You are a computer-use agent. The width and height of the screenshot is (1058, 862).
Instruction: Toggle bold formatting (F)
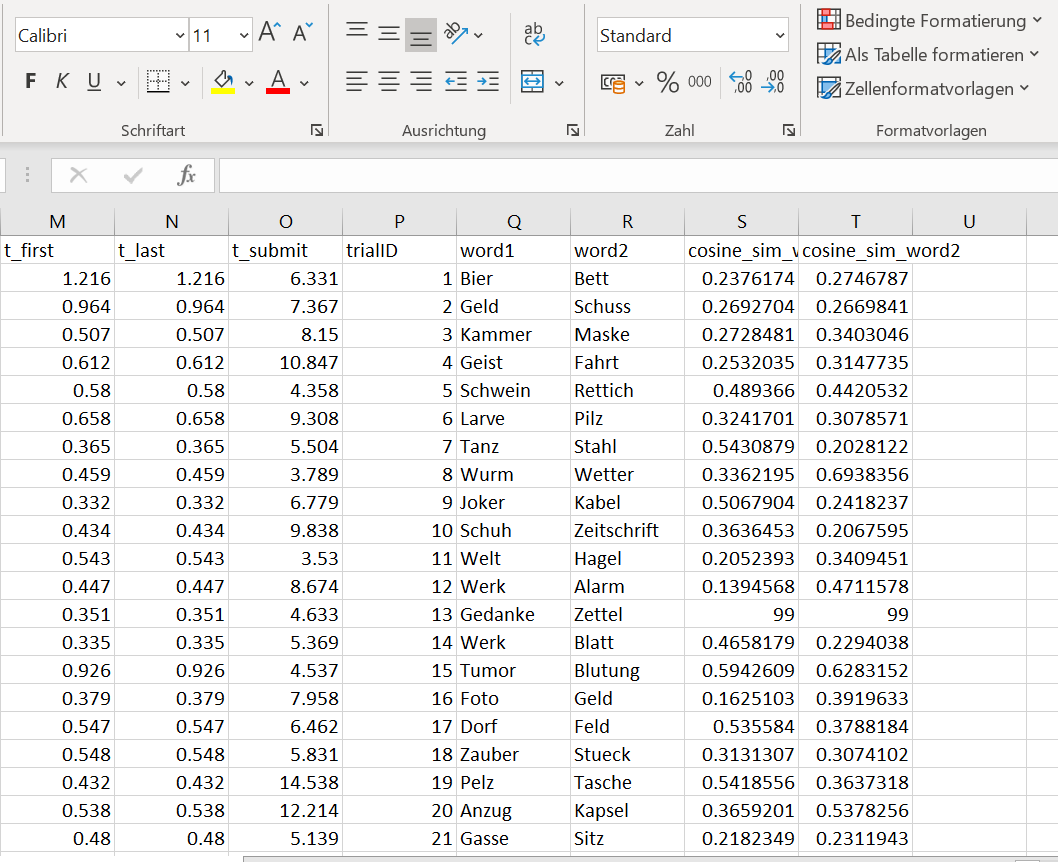tap(30, 82)
